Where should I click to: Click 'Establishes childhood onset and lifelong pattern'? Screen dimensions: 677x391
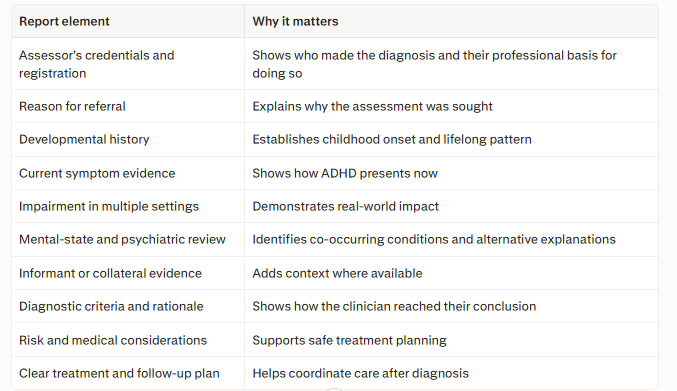pyautogui.click(x=392, y=139)
